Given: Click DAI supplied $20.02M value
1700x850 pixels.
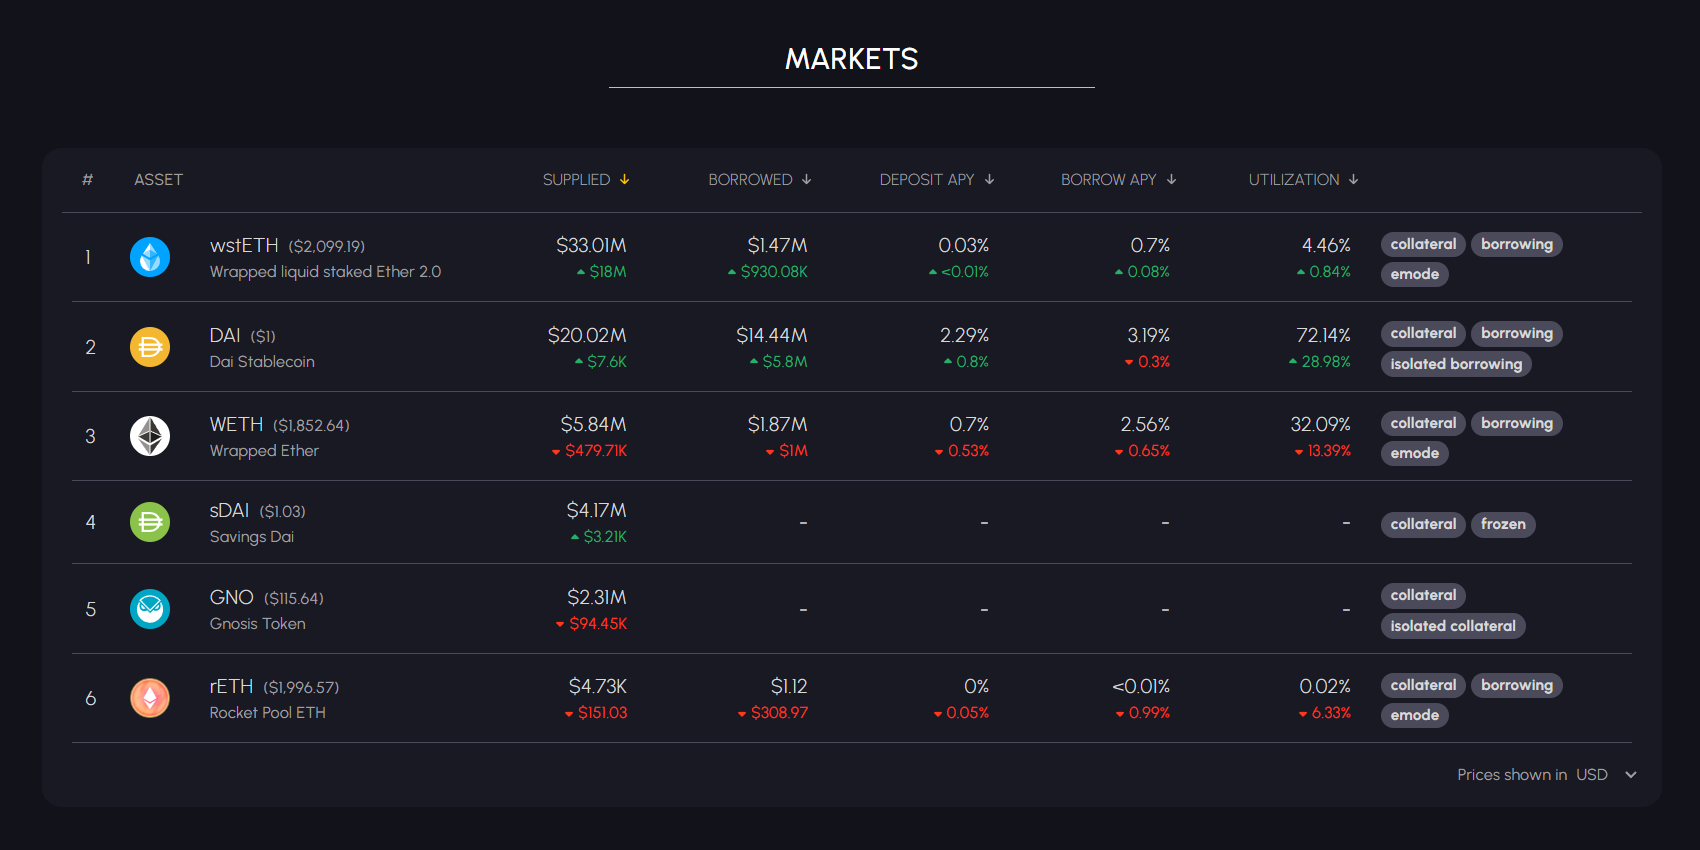Looking at the screenshot, I should pos(587,335).
